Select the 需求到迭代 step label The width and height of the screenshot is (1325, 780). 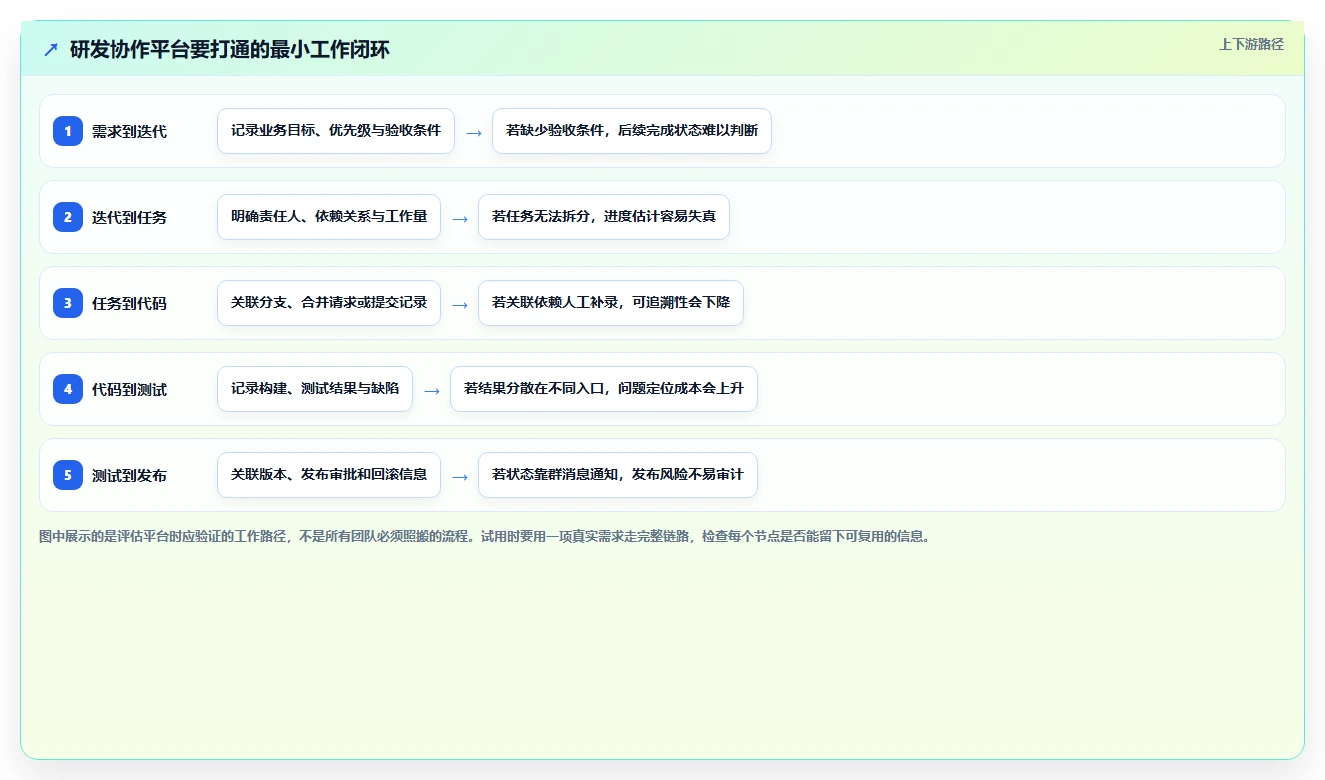click(129, 131)
